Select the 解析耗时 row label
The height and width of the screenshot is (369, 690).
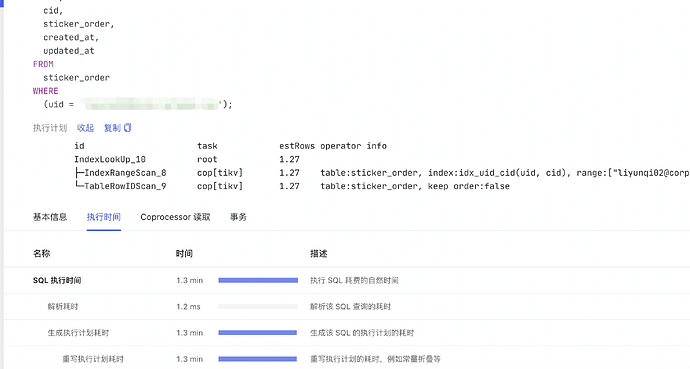click(63, 307)
